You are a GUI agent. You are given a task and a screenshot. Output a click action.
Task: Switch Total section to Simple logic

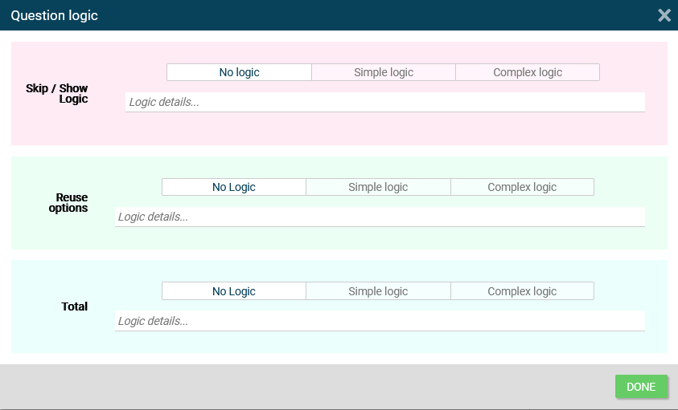(x=378, y=291)
